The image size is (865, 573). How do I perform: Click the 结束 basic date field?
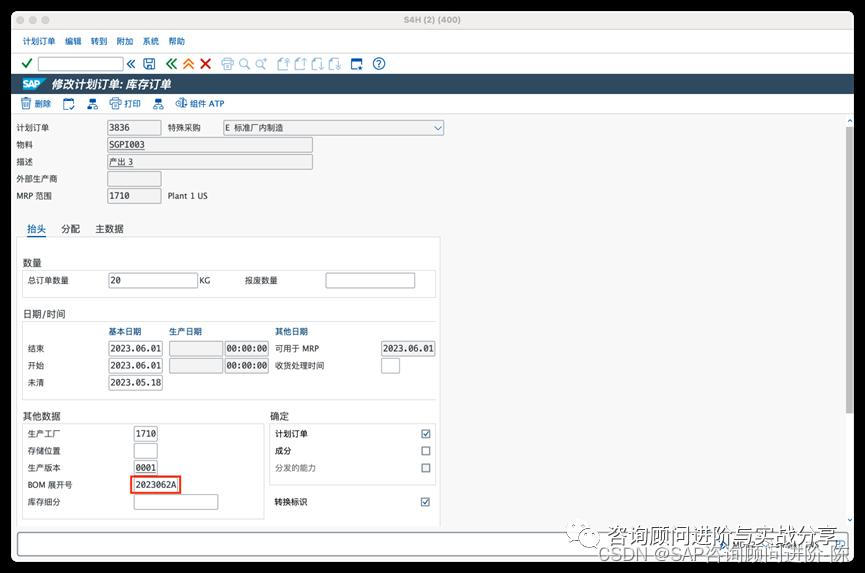click(x=135, y=349)
